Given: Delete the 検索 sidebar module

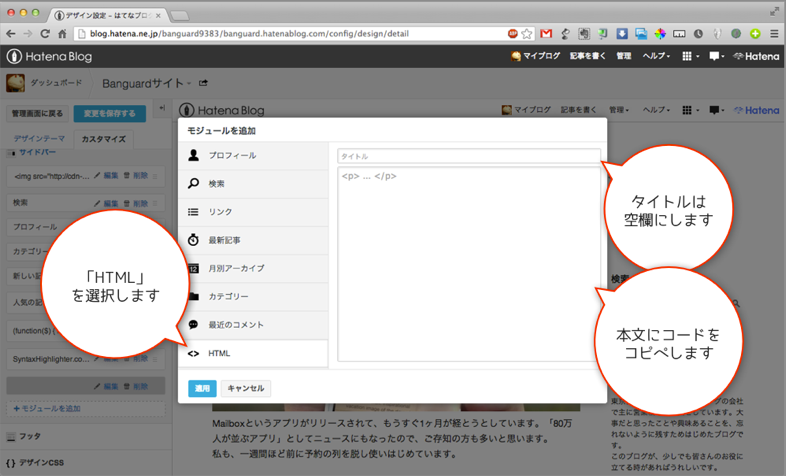Looking at the screenshot, I should (x=136, y=203).
